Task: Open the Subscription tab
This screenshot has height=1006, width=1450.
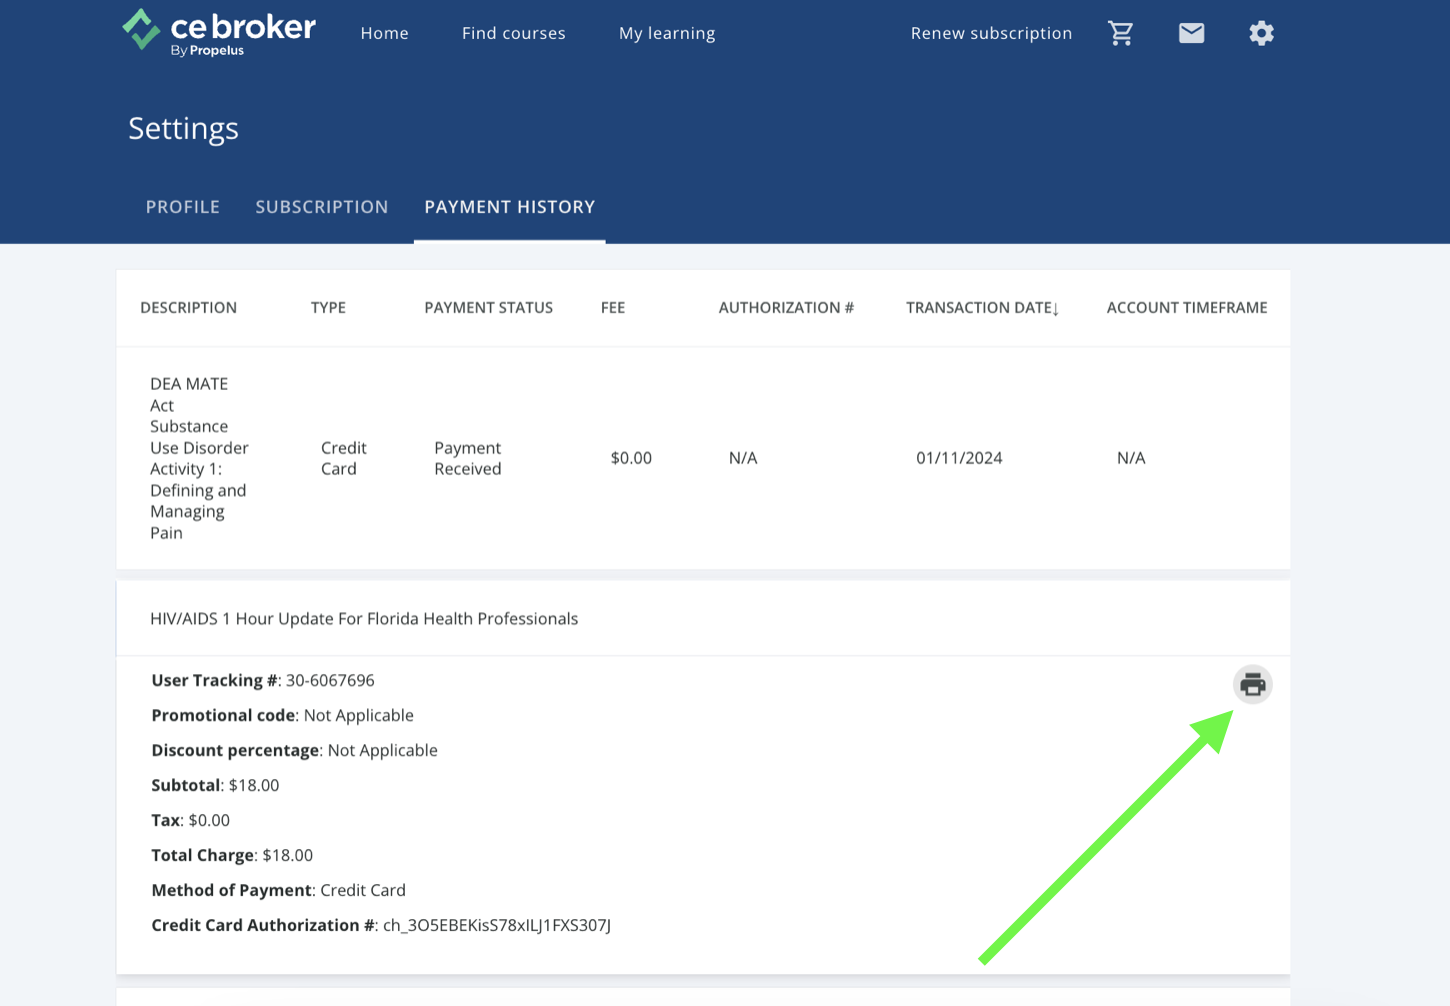Action: [322, 207]
